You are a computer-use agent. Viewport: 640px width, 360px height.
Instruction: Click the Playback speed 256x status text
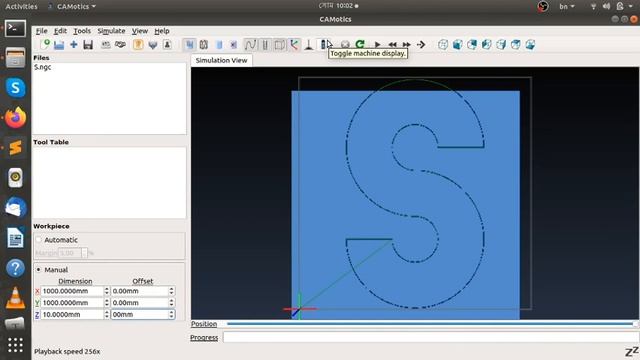tap(67, 351)
